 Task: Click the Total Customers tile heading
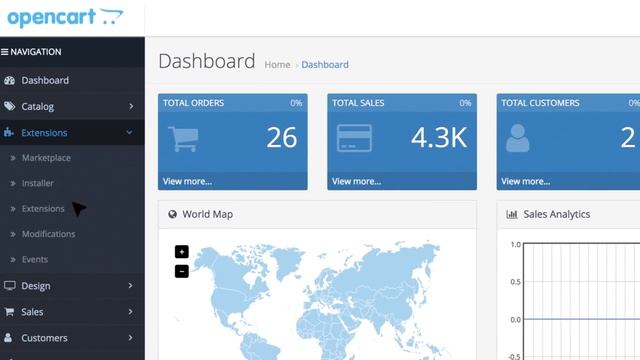coord(540,103)
